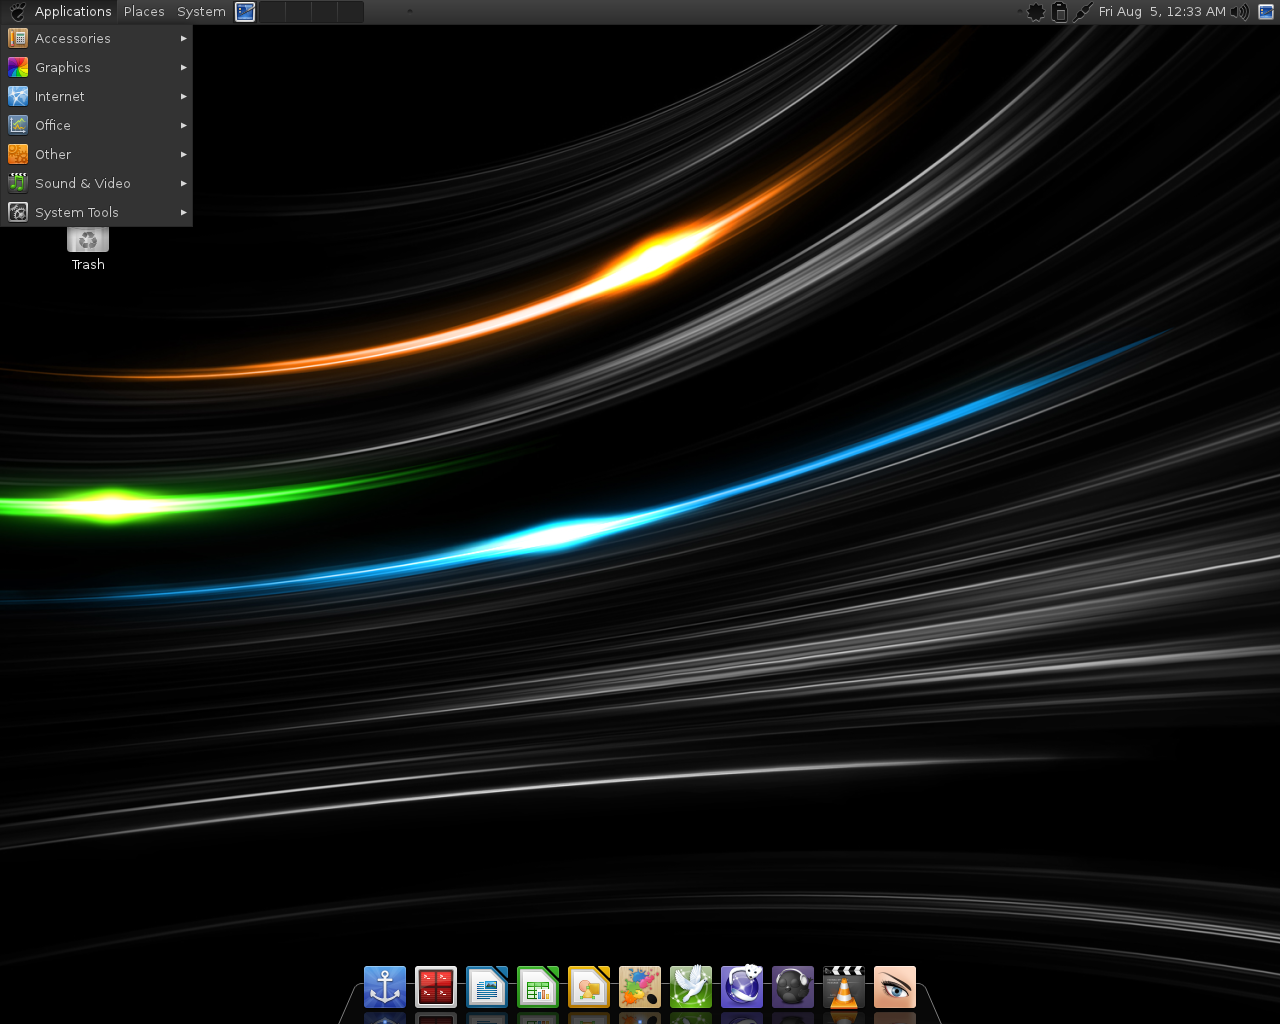
Task: Switch to the last workspace in switcher
Action: click(350, 12)
